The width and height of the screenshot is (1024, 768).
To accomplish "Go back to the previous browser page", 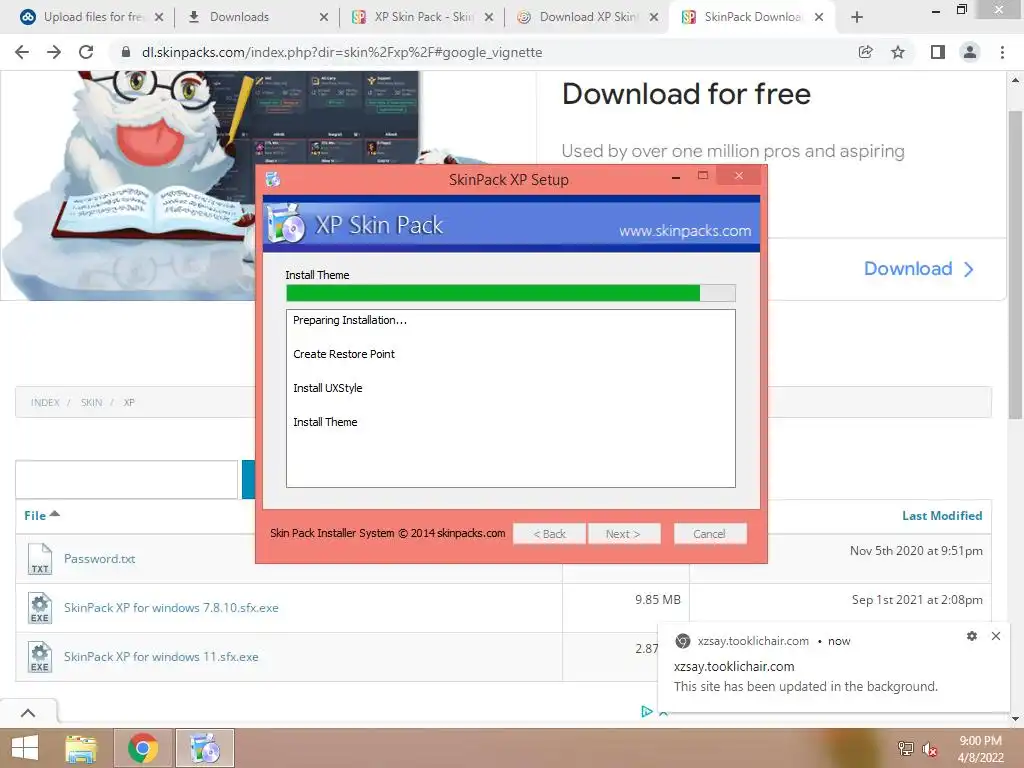I will 22,52.
